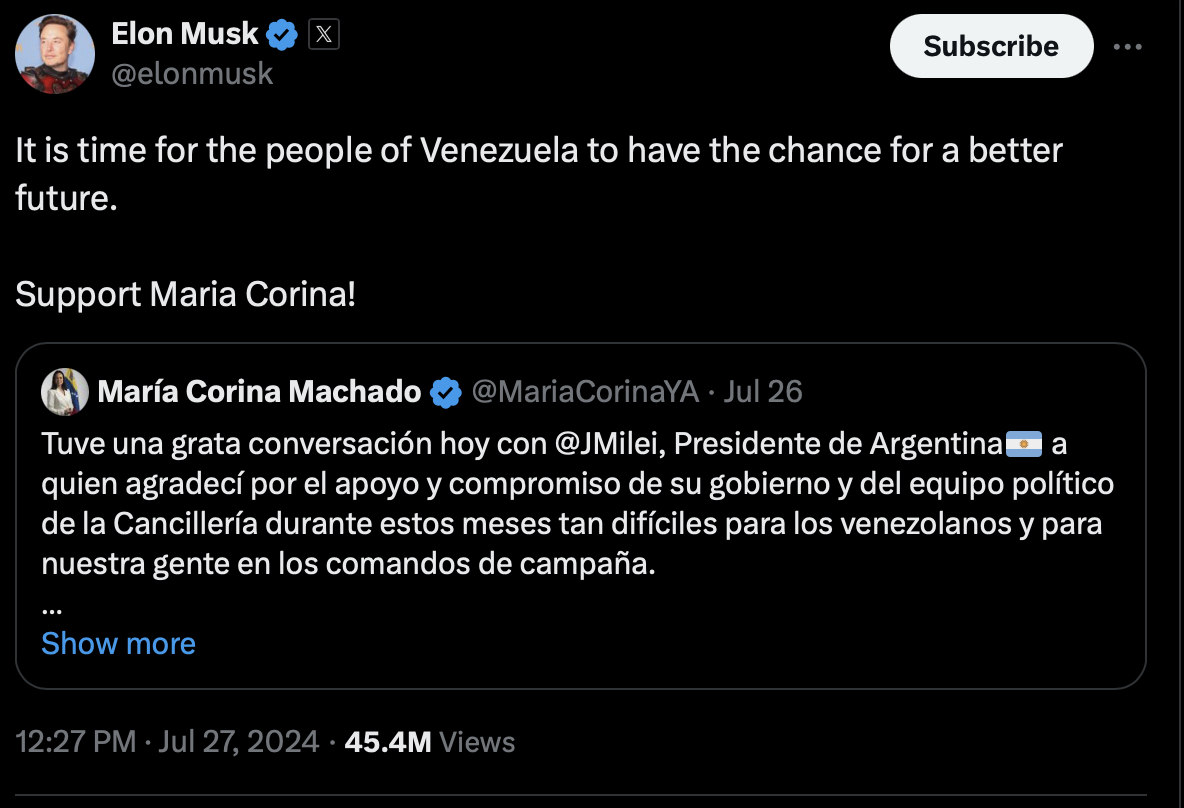The height and width of the screenshot is (808, 1184).
Task: Open the @elonmusk handle link
Action: [192, 74]
